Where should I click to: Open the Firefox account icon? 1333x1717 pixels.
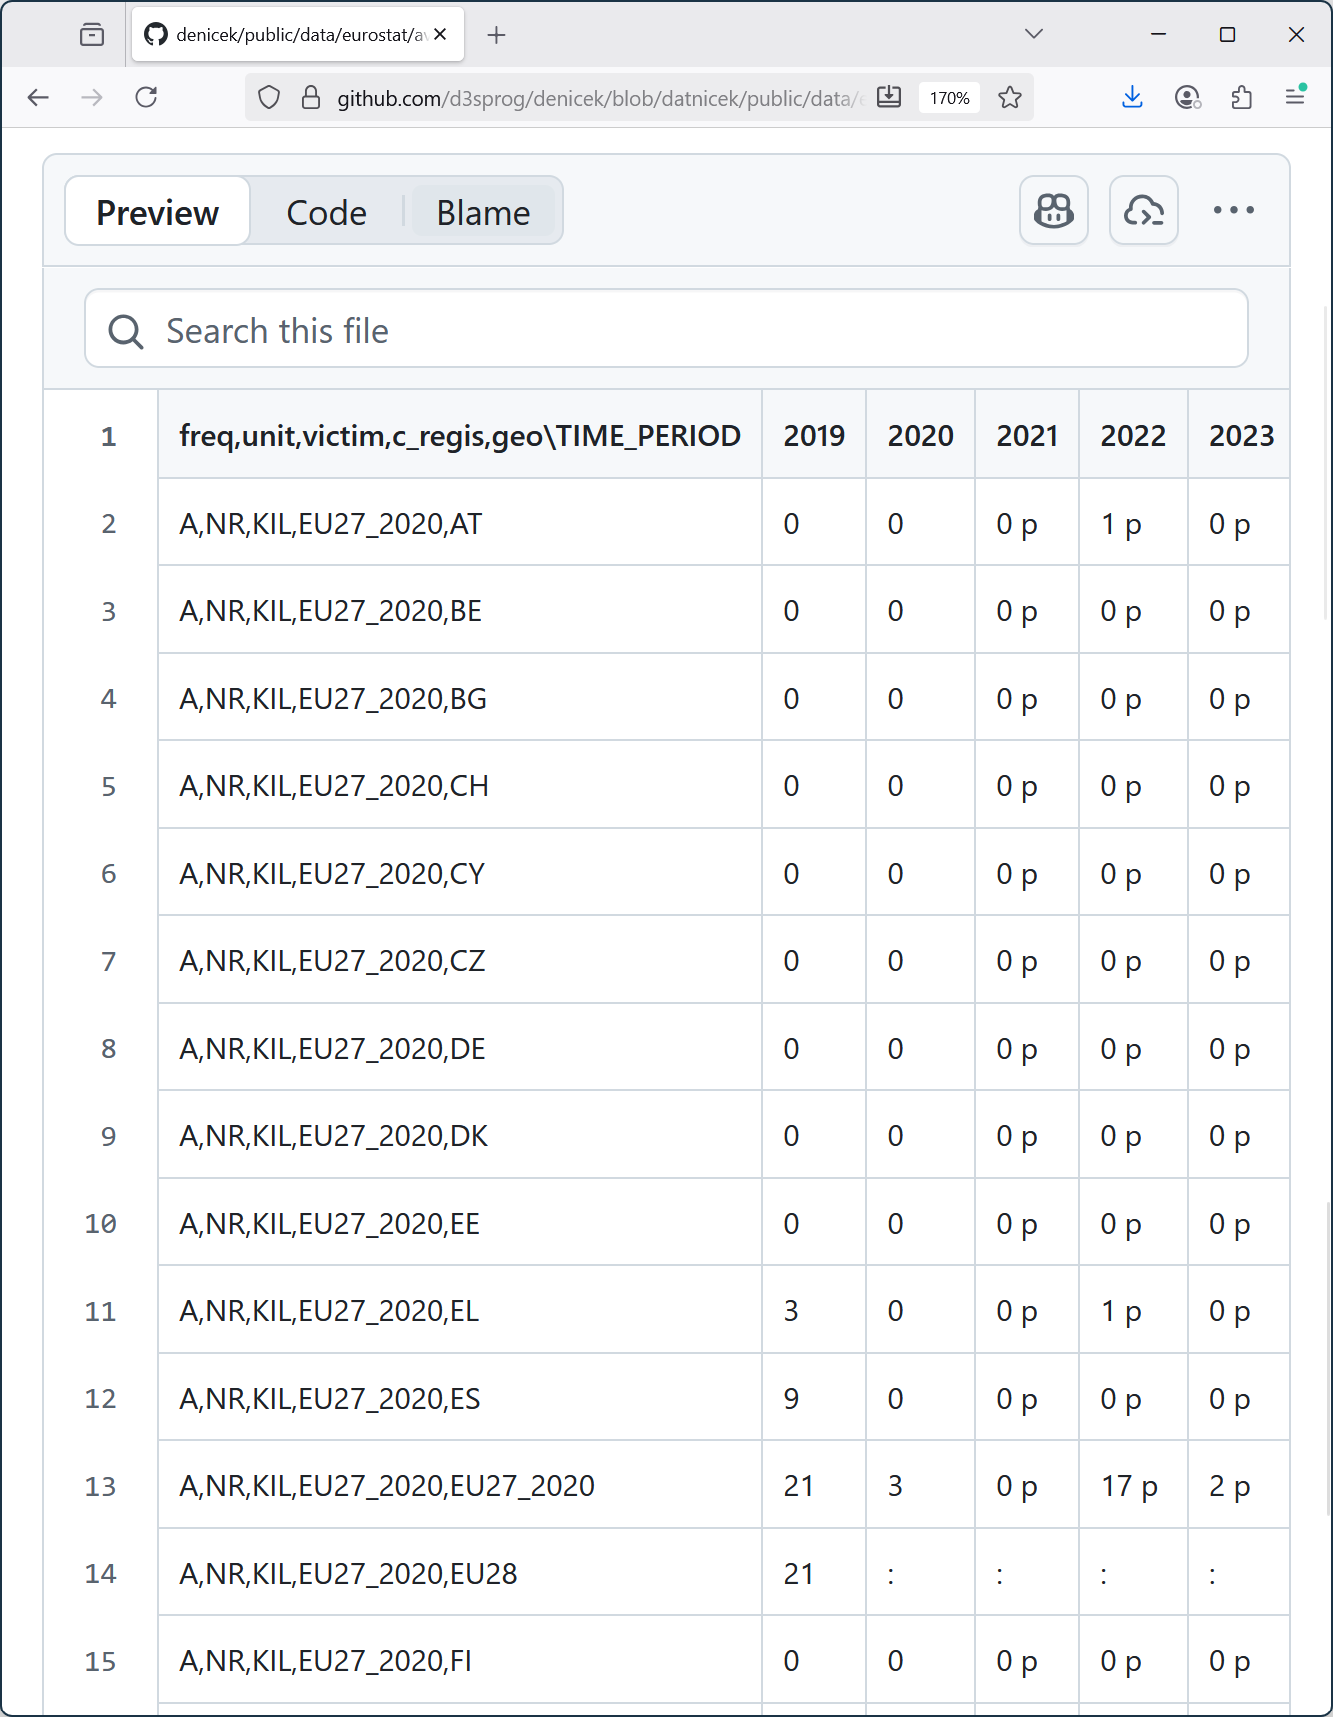click(1187, 97)
